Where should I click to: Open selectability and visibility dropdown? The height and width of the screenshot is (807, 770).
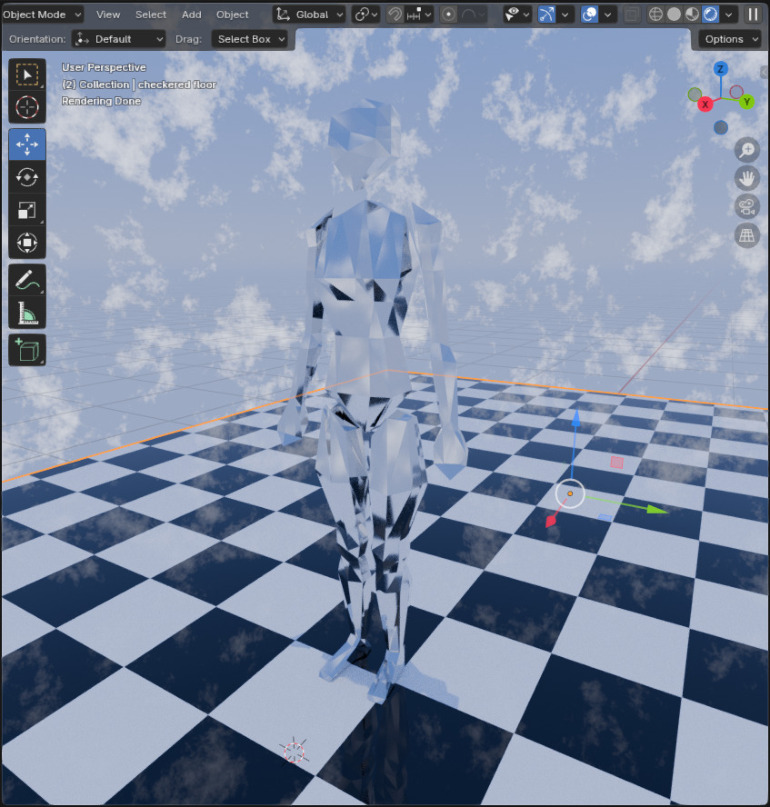click(x=517, y=14)
